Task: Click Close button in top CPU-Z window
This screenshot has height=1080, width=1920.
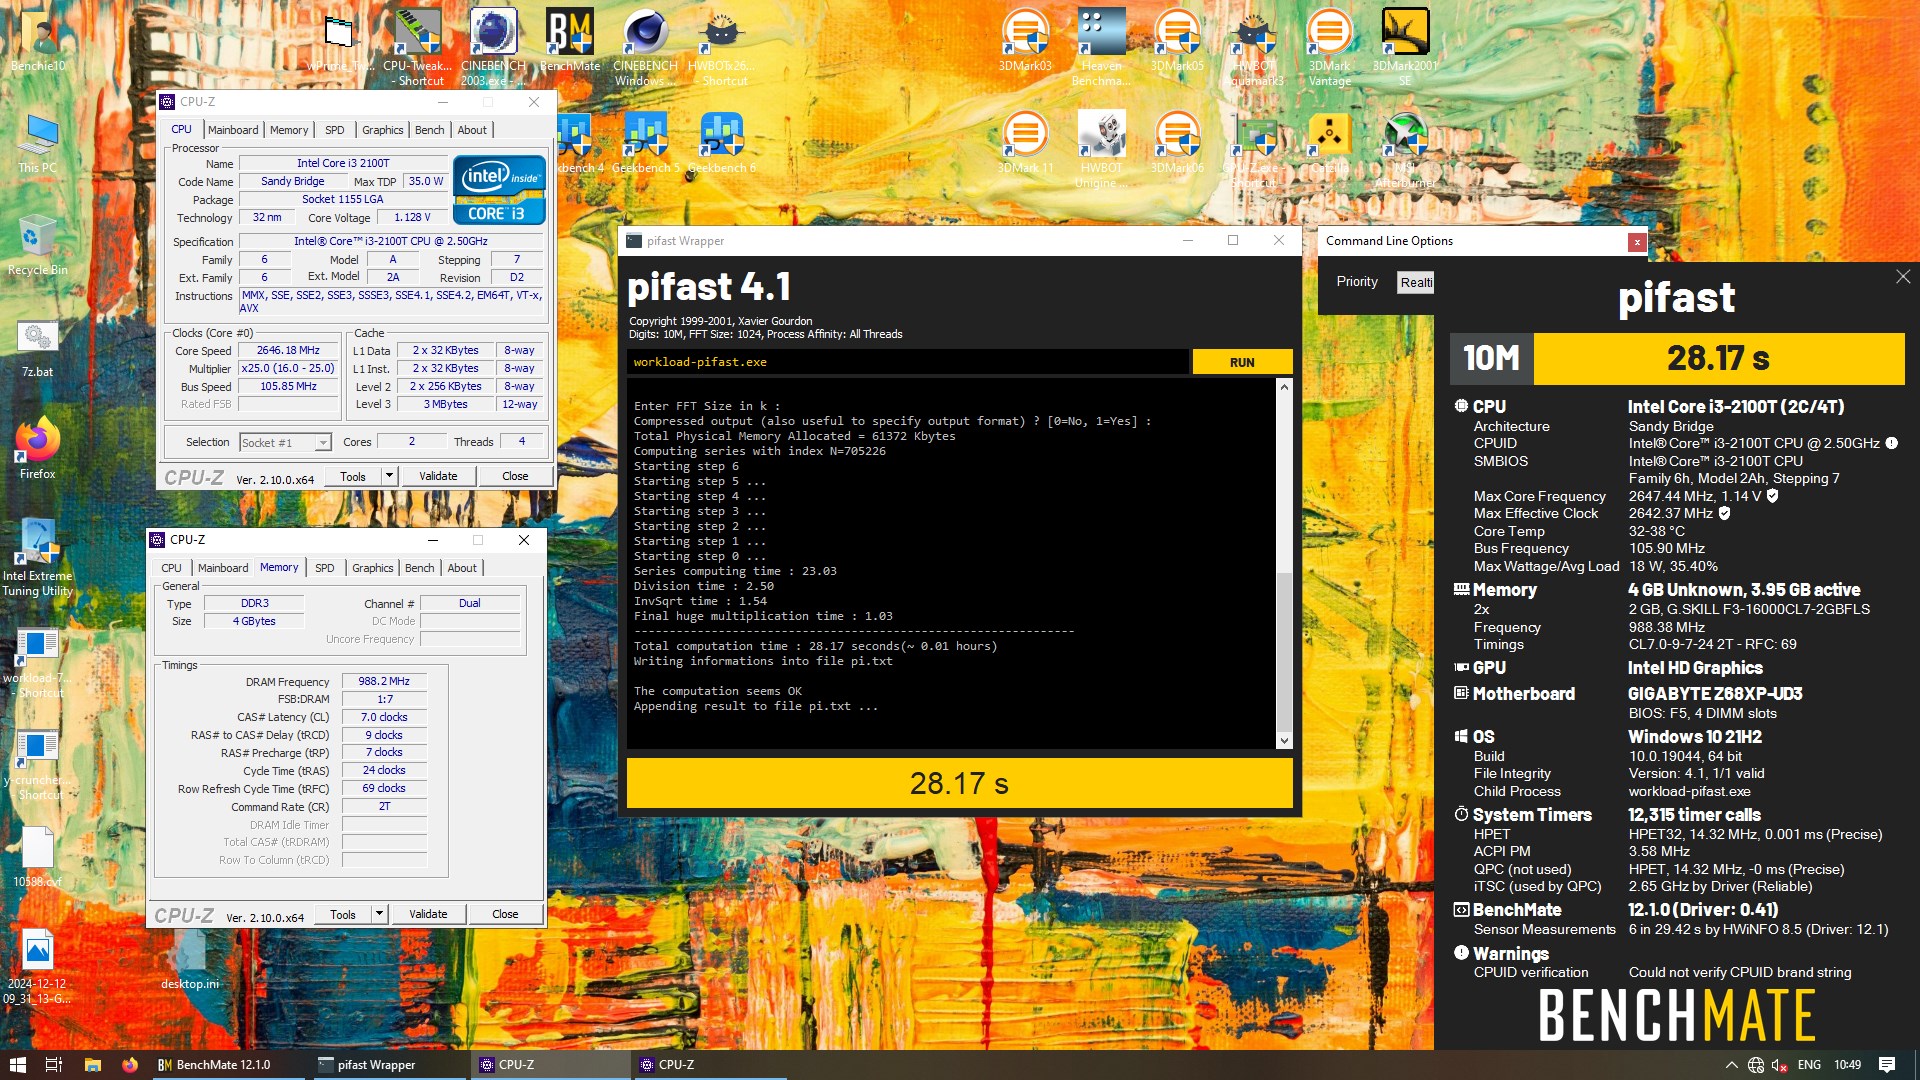Action: point(515,476)
